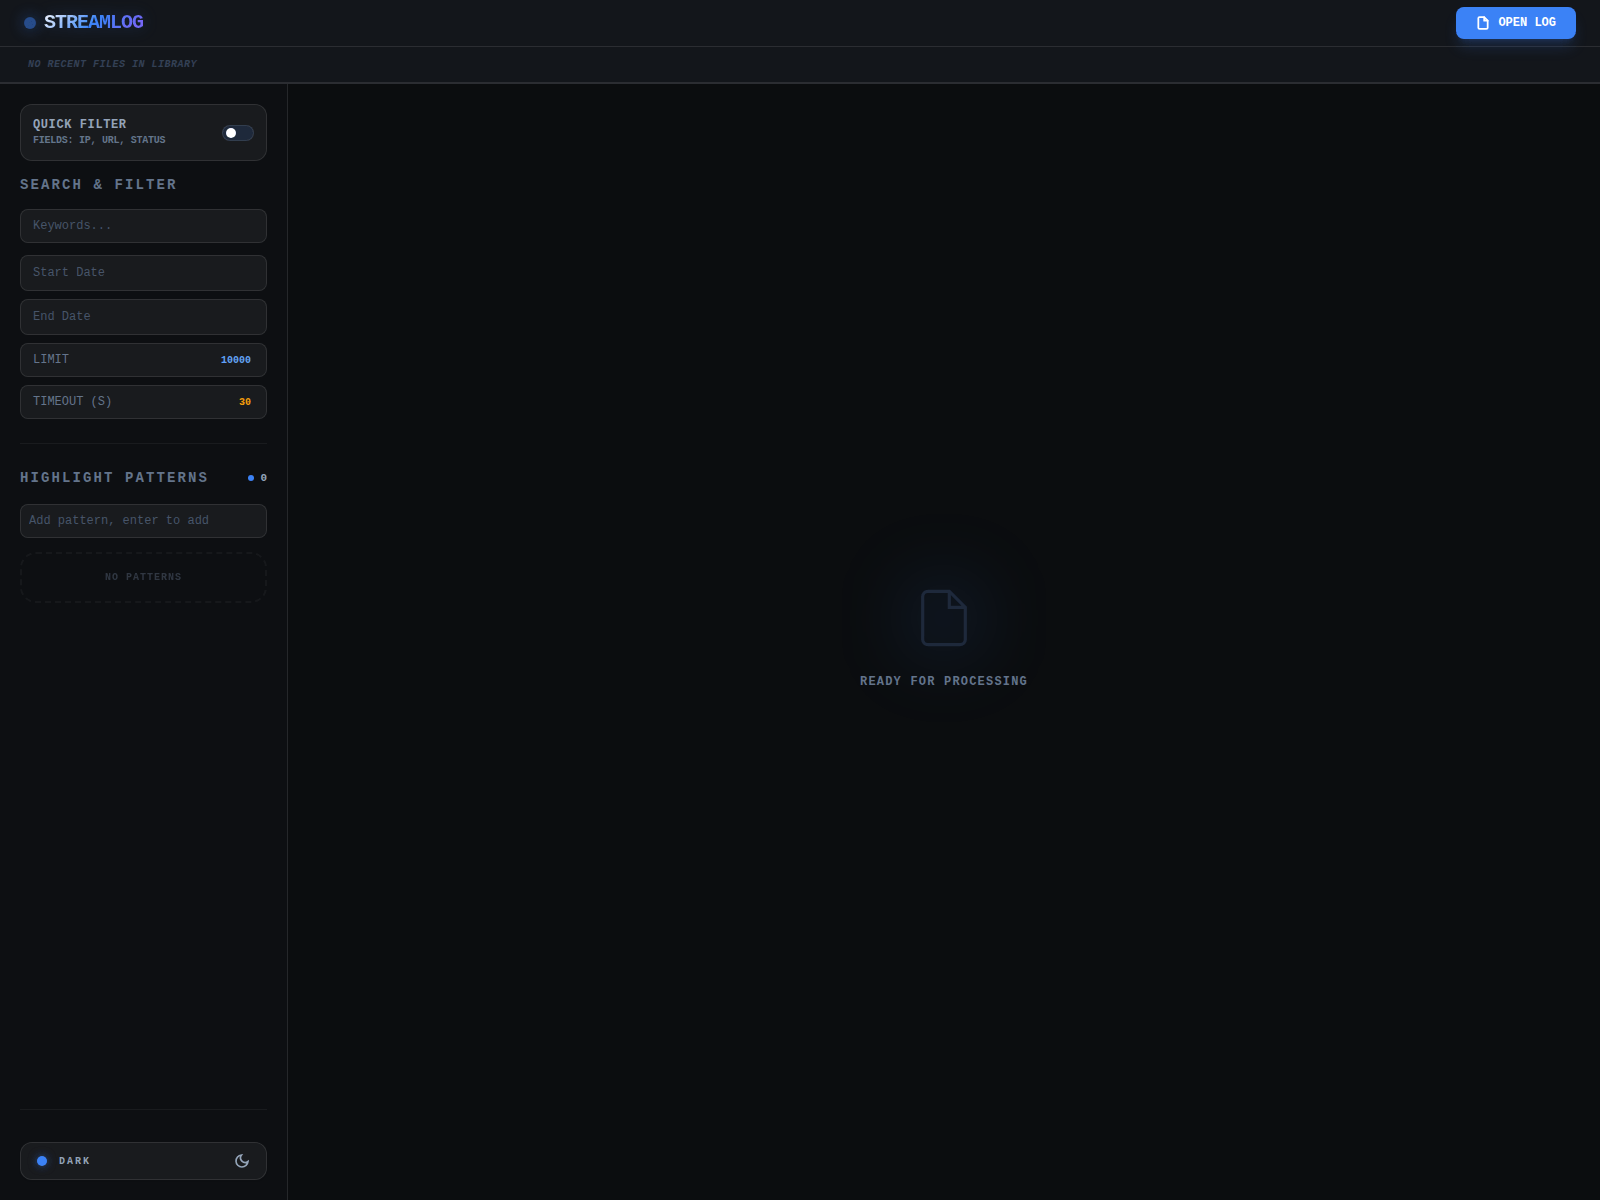Click the file icon in Open Log button
This screenshot has height=1200, width=1600.
click(1483, 23)
